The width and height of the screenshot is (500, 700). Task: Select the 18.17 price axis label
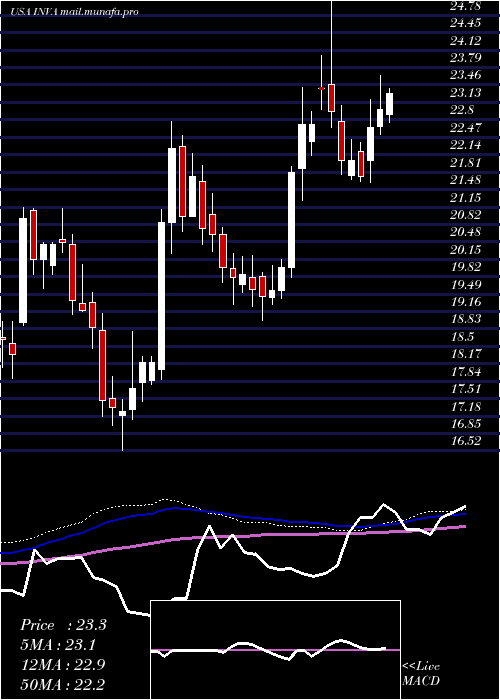466,354
